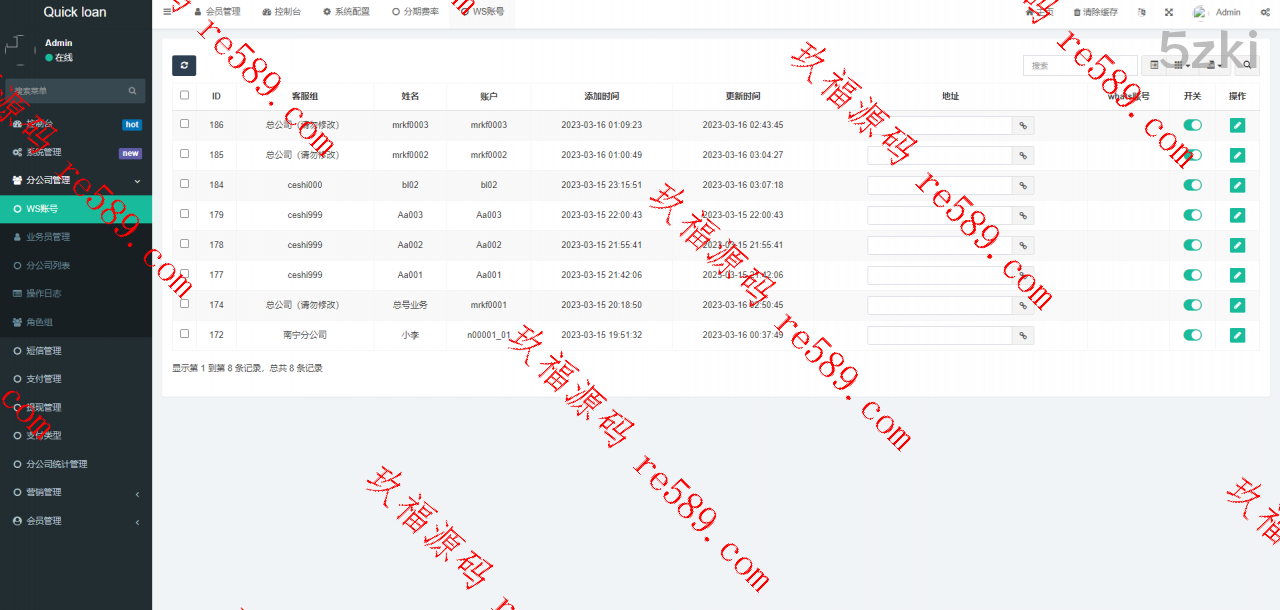Click the edit icon for row 172
This screenshot has height=610, width=1280.
click(x=1237, y=335)
